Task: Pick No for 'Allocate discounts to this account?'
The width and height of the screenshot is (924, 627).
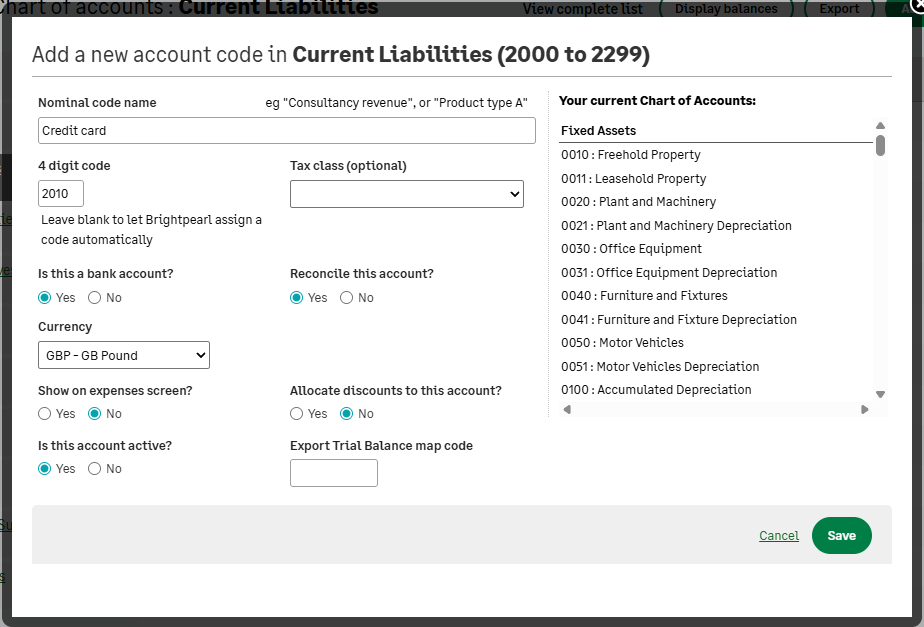Action: tap(346, 414)
